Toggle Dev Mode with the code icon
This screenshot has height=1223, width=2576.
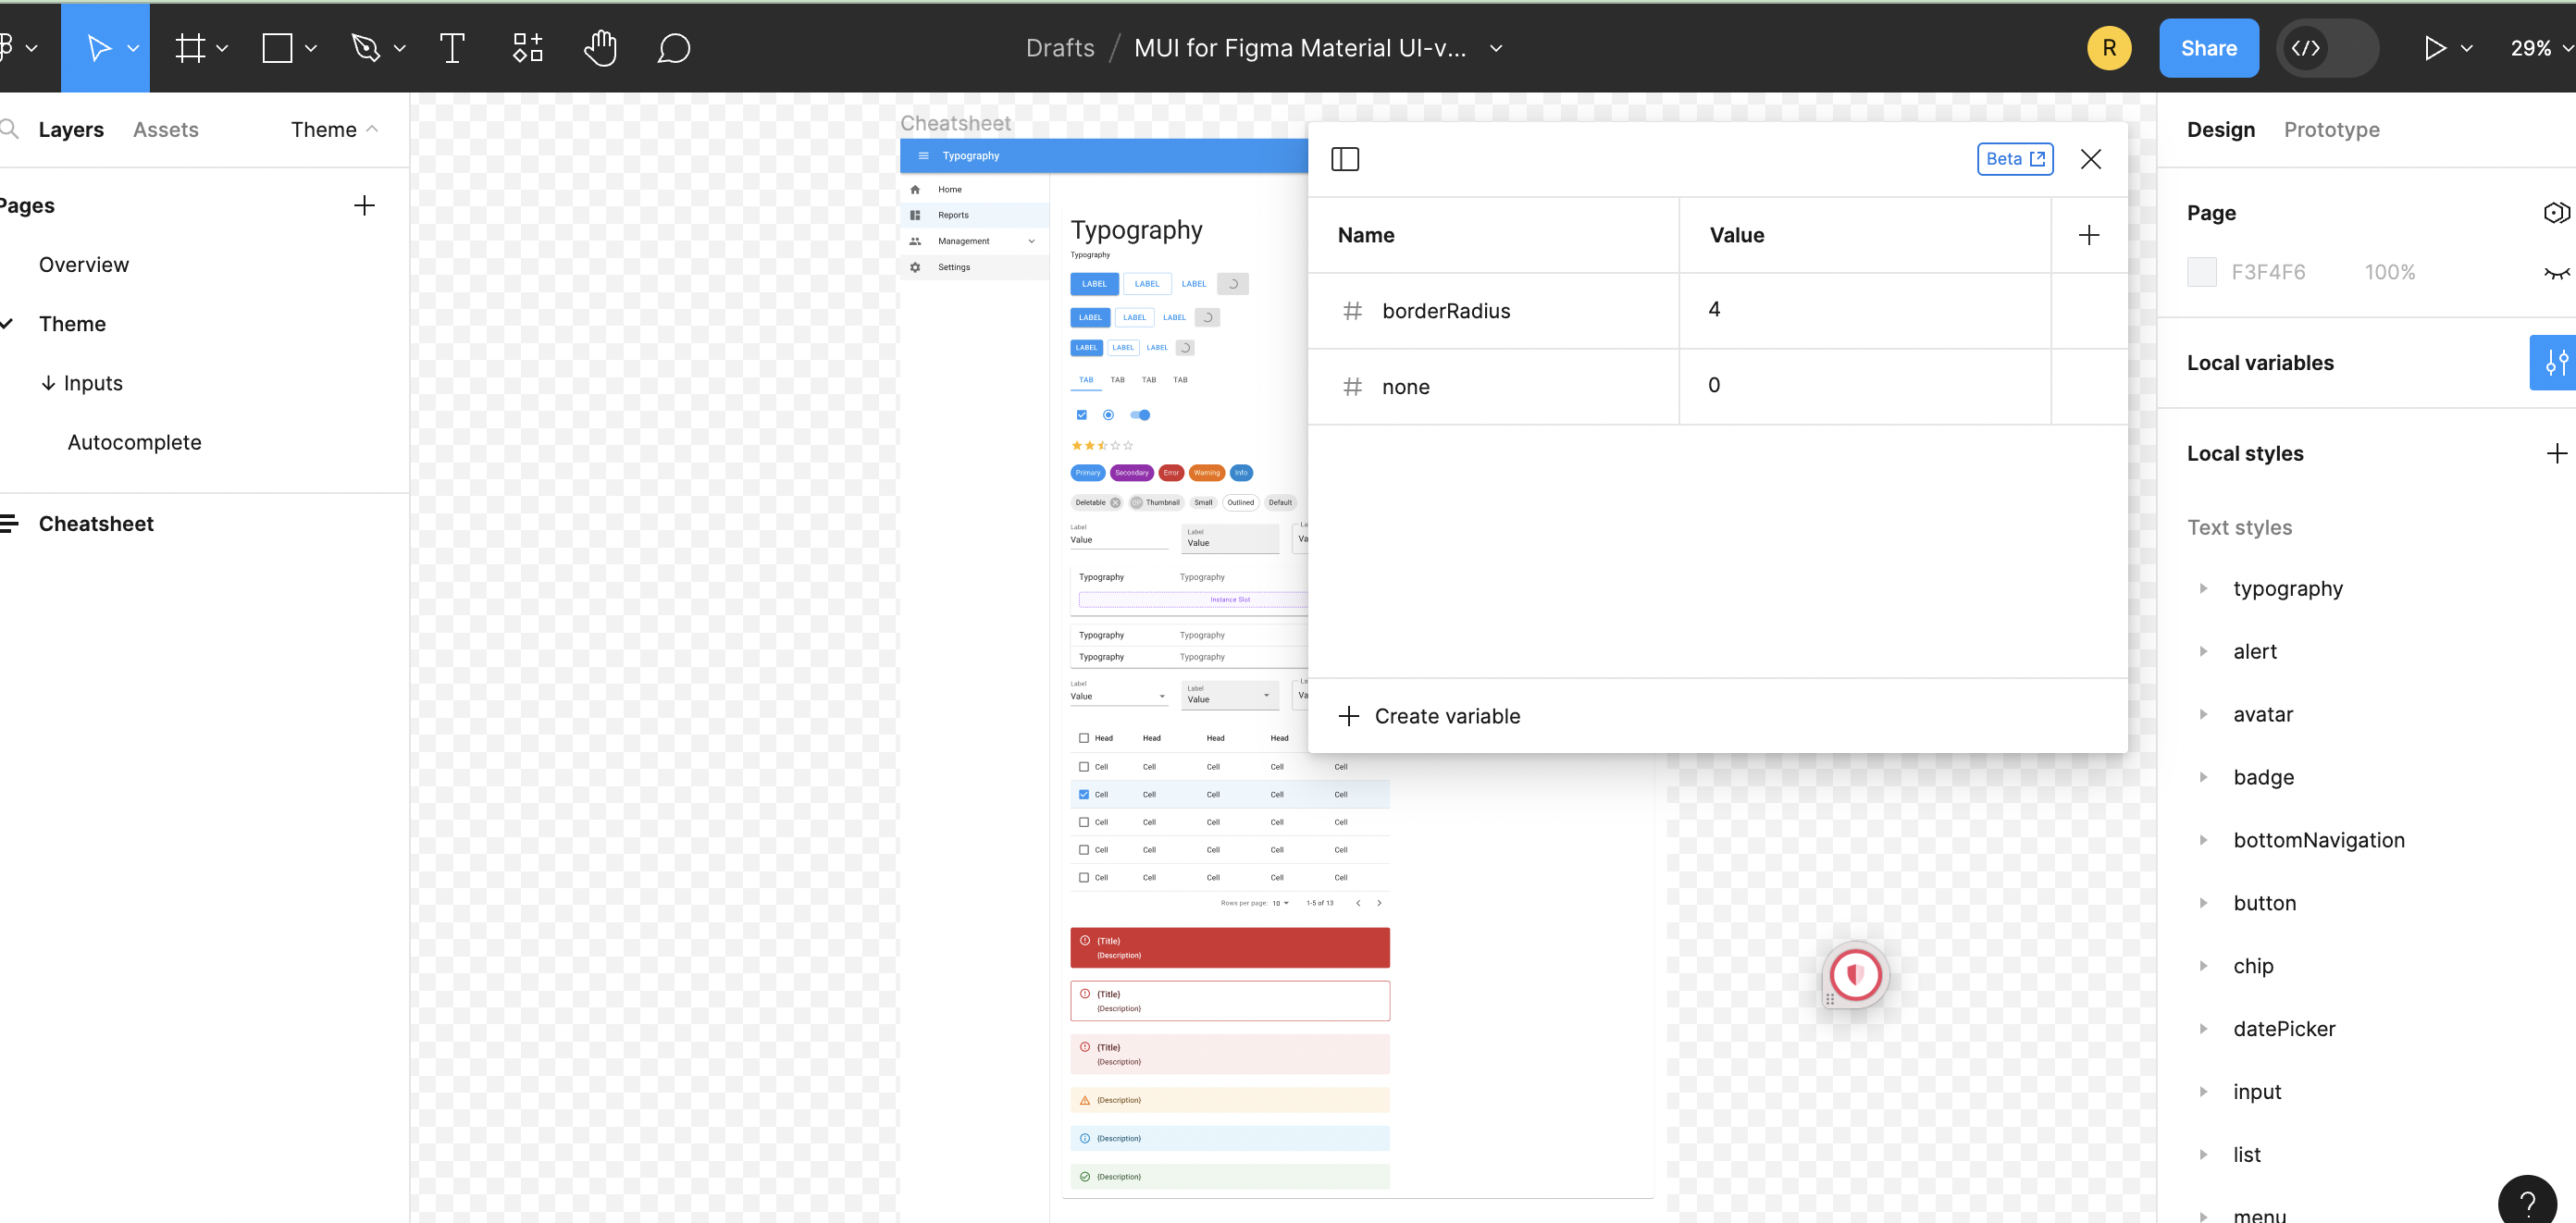click(x=2307, y=47)
